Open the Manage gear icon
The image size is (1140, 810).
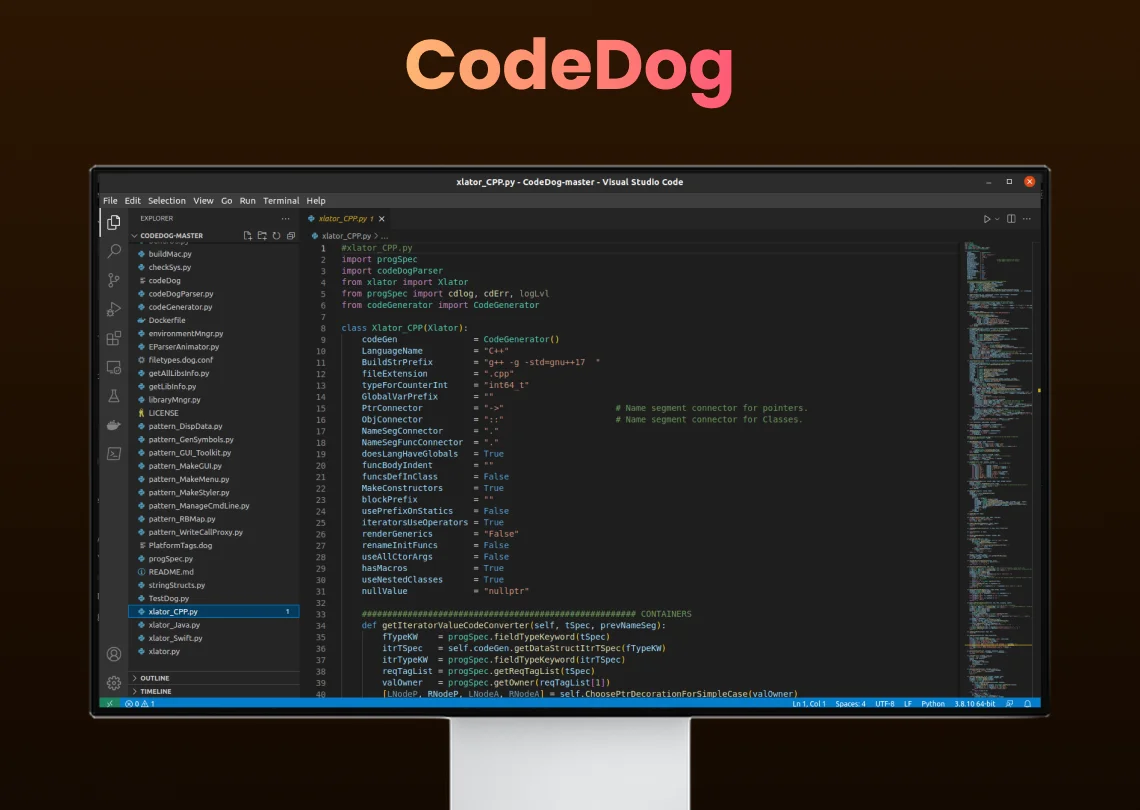point(113,682)
